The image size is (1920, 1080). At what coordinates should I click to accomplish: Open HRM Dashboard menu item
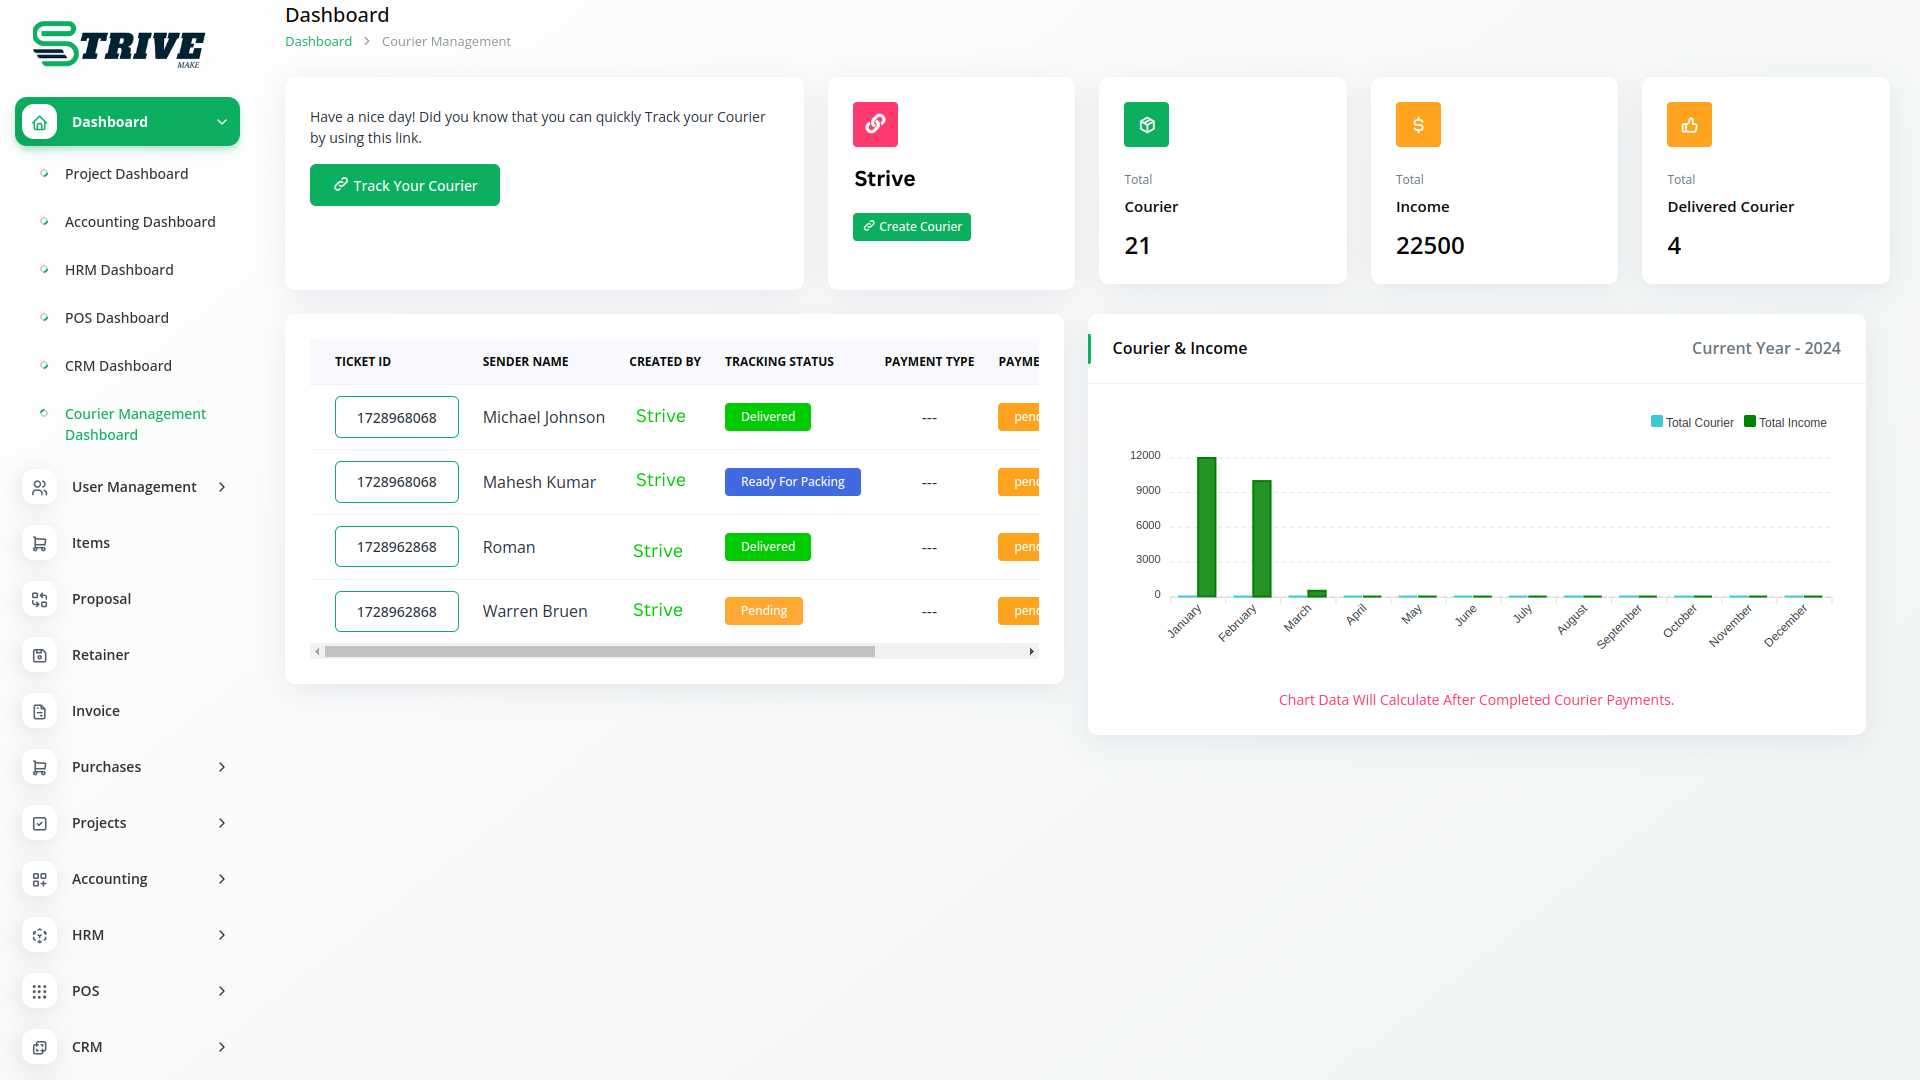point(119,270)
